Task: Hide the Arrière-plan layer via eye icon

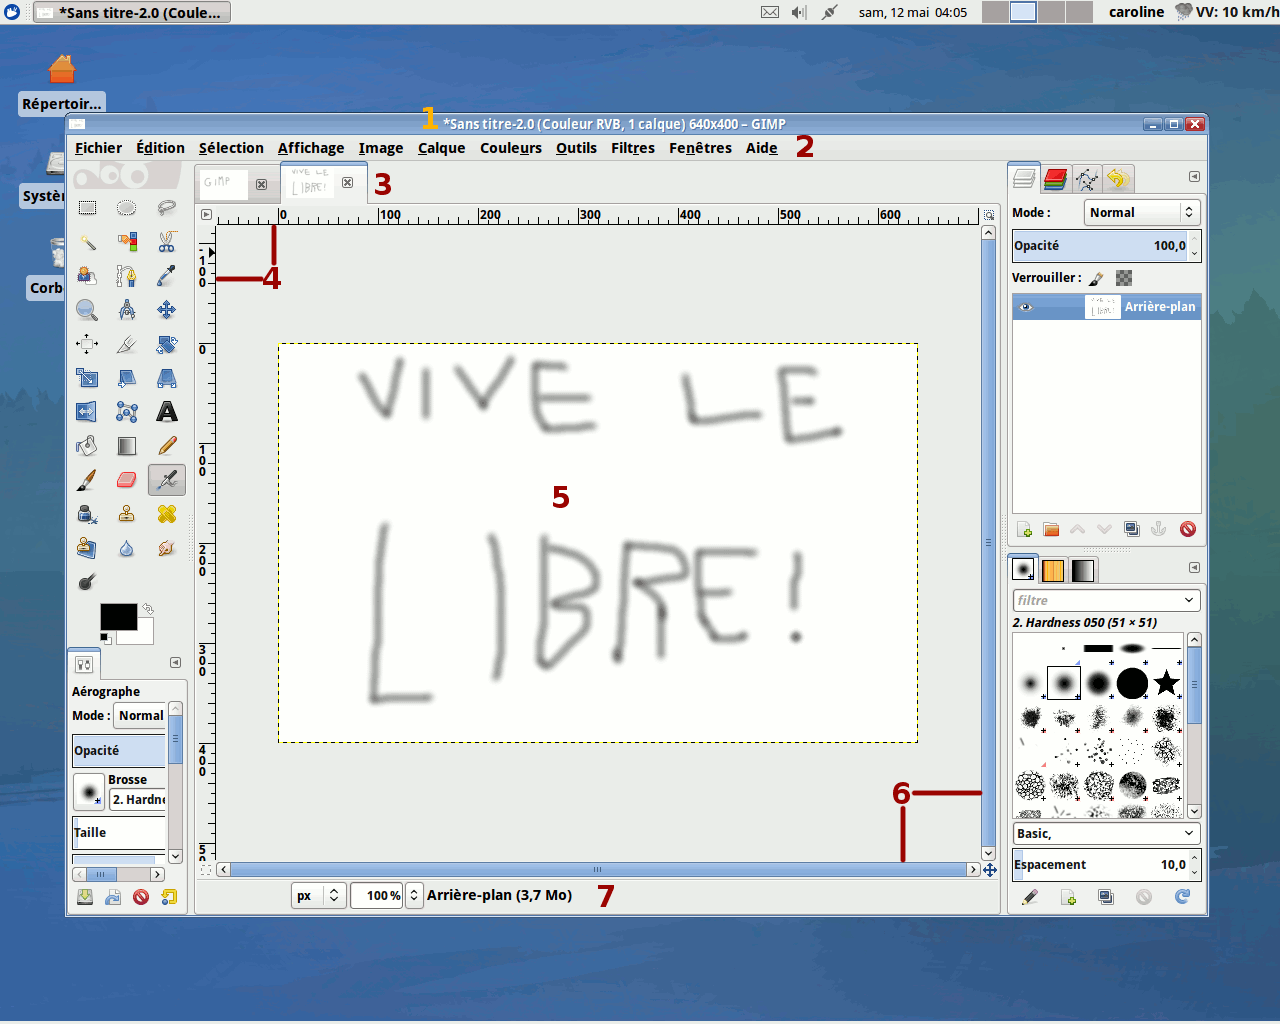Action: tap(1025, 307)
